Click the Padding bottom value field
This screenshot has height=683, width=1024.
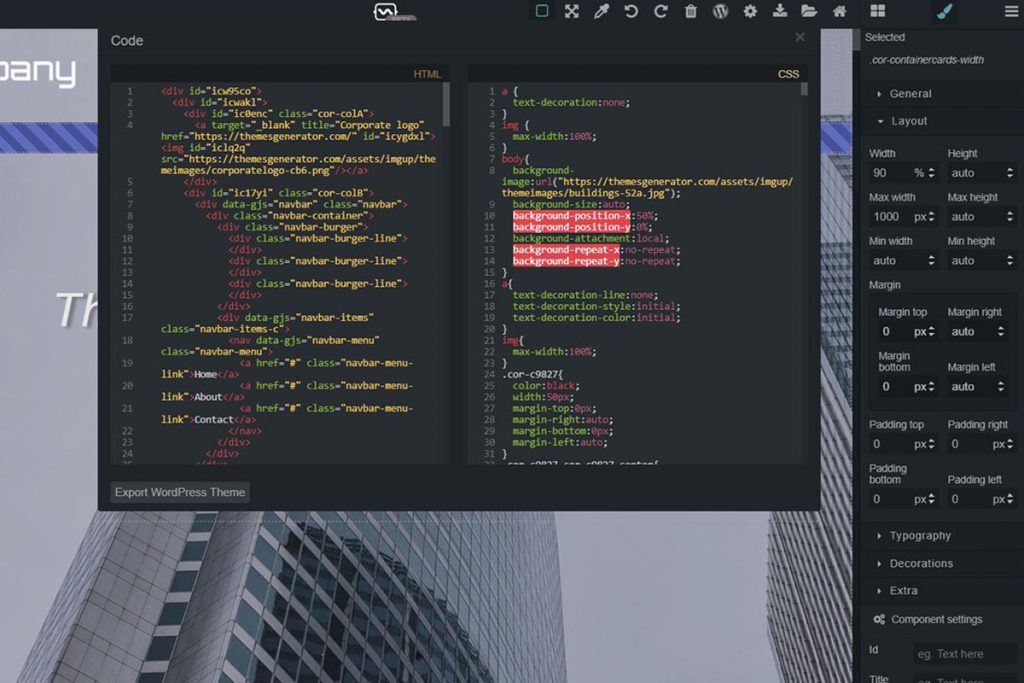click(889, 499)
